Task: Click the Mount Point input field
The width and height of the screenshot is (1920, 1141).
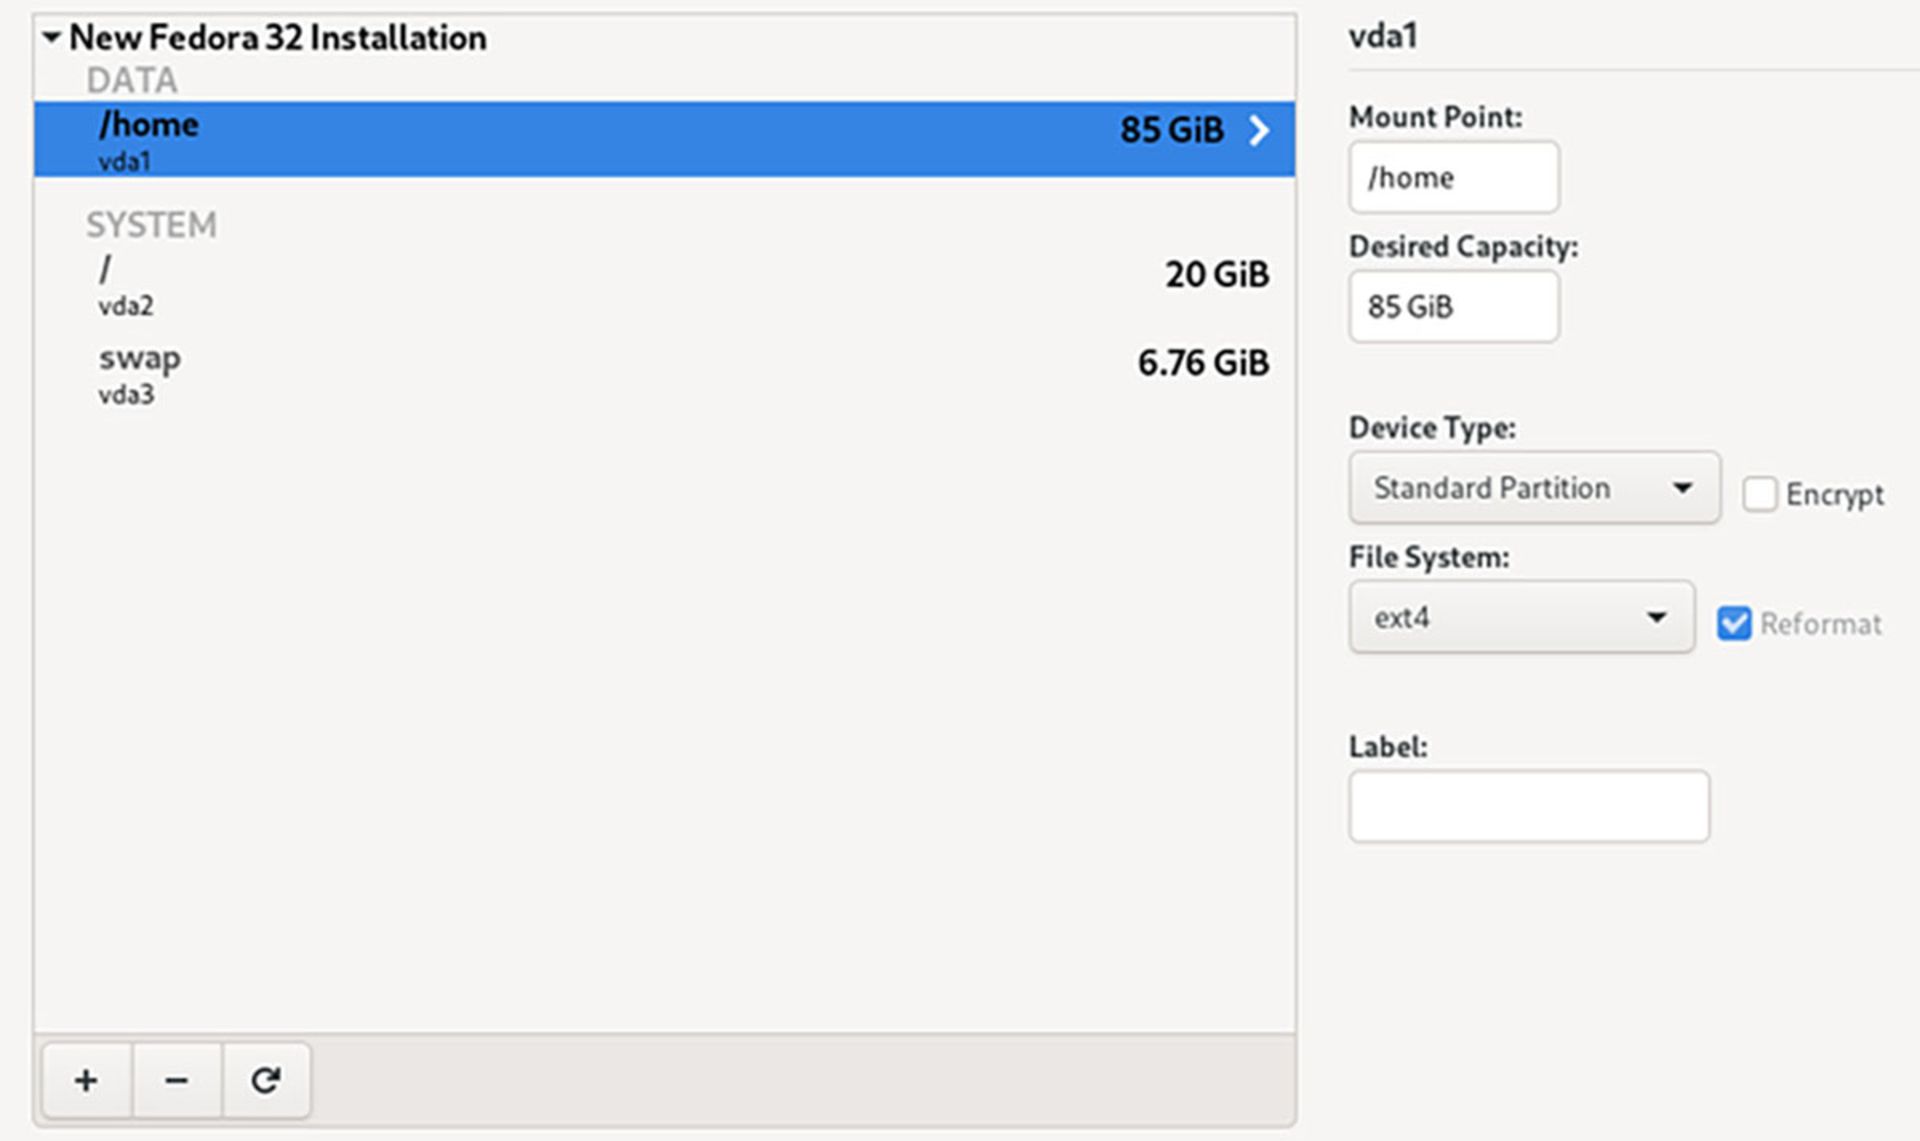Action: (x=1453, y=177)
